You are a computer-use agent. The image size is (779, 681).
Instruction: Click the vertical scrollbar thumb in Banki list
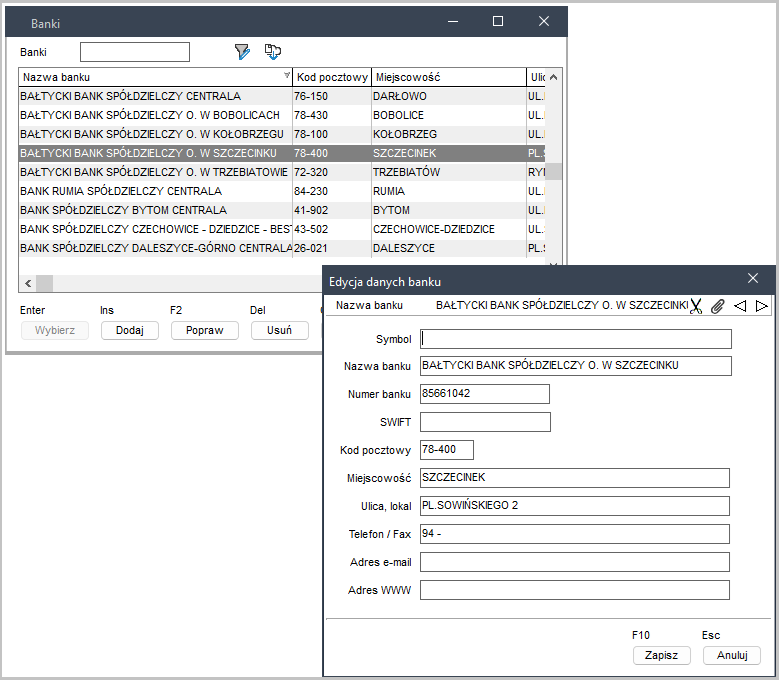click(553, 171)
